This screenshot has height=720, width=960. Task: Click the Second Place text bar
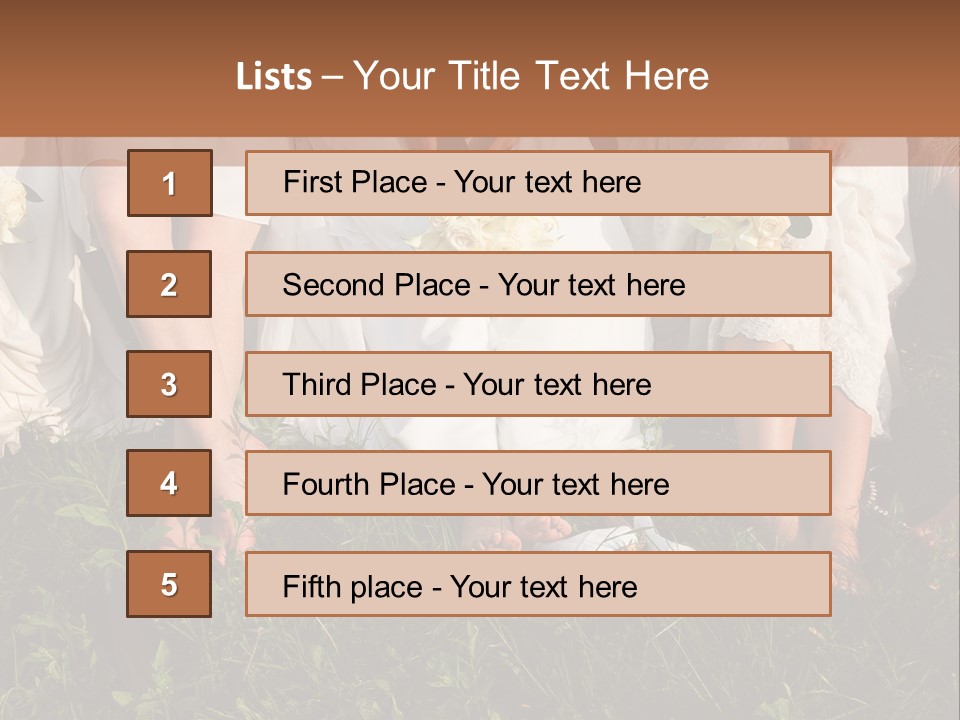tap(538, 284)
